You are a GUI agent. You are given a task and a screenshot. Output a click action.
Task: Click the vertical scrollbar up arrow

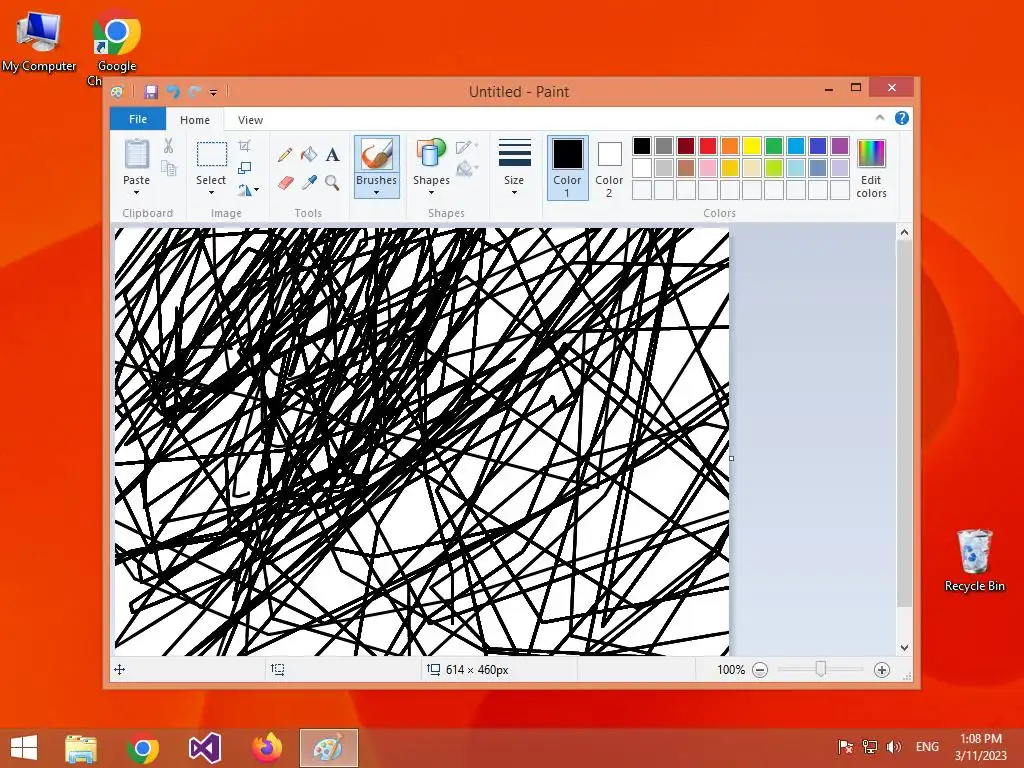904,232
